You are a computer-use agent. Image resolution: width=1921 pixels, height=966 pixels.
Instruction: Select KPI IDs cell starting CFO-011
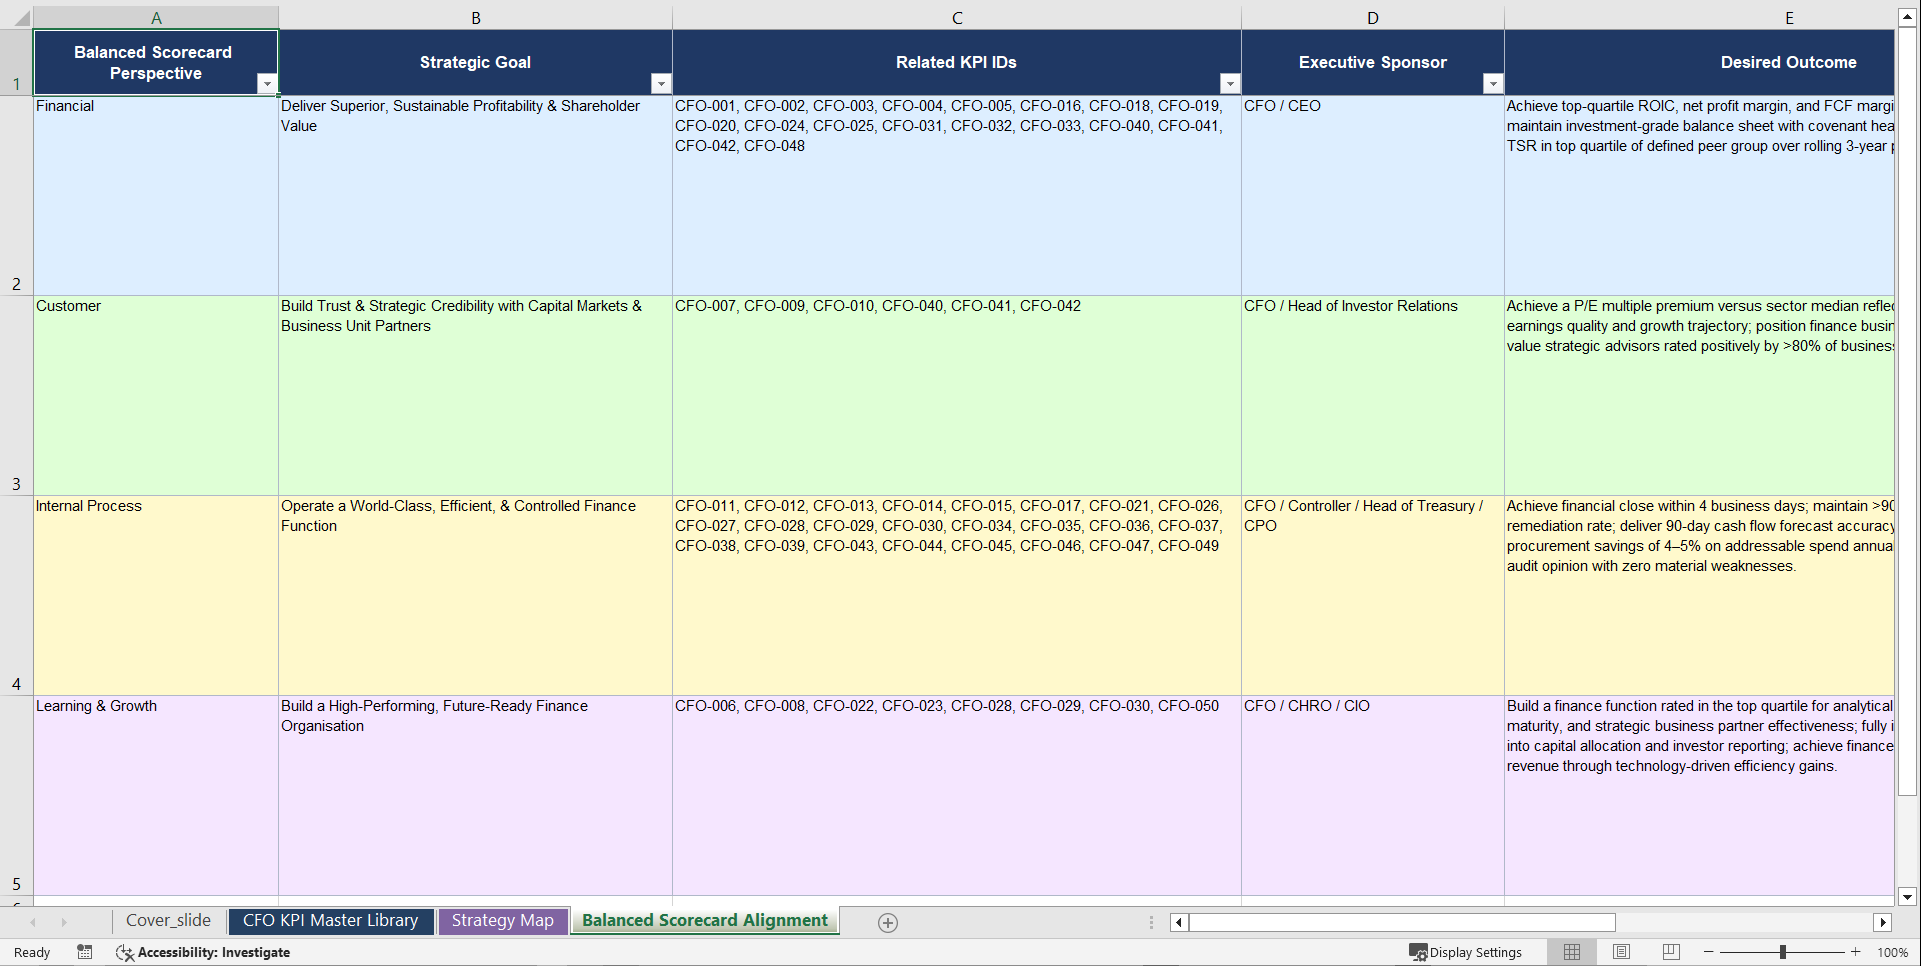pyautogui.click(x=957, y=595)
